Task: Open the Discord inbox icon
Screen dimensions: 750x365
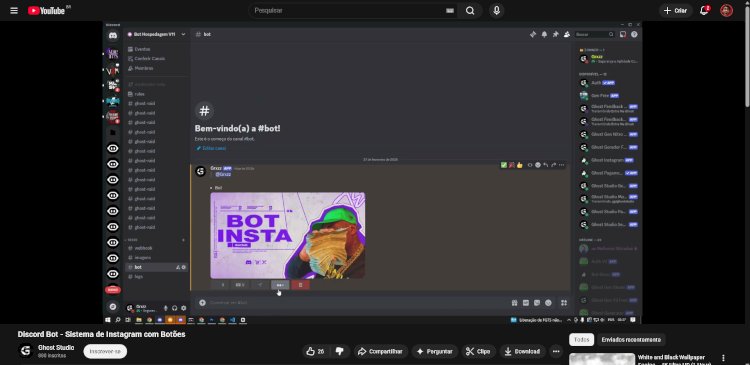Action: coord(623,34)
